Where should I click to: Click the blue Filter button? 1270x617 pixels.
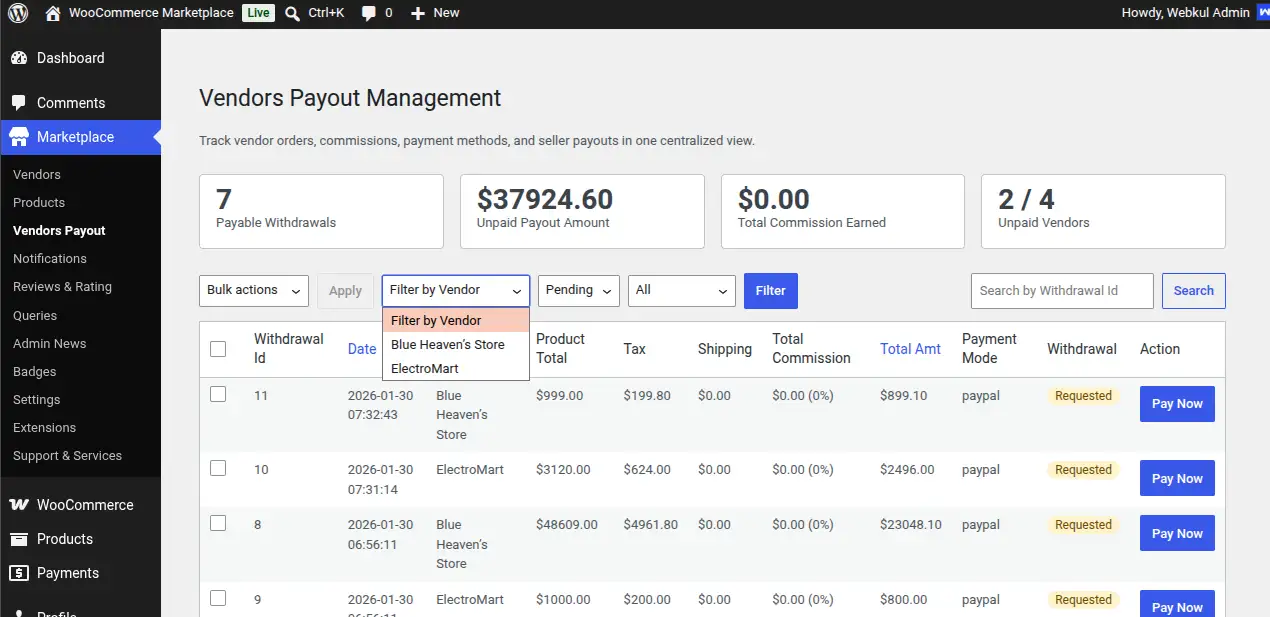click(771, 291)
